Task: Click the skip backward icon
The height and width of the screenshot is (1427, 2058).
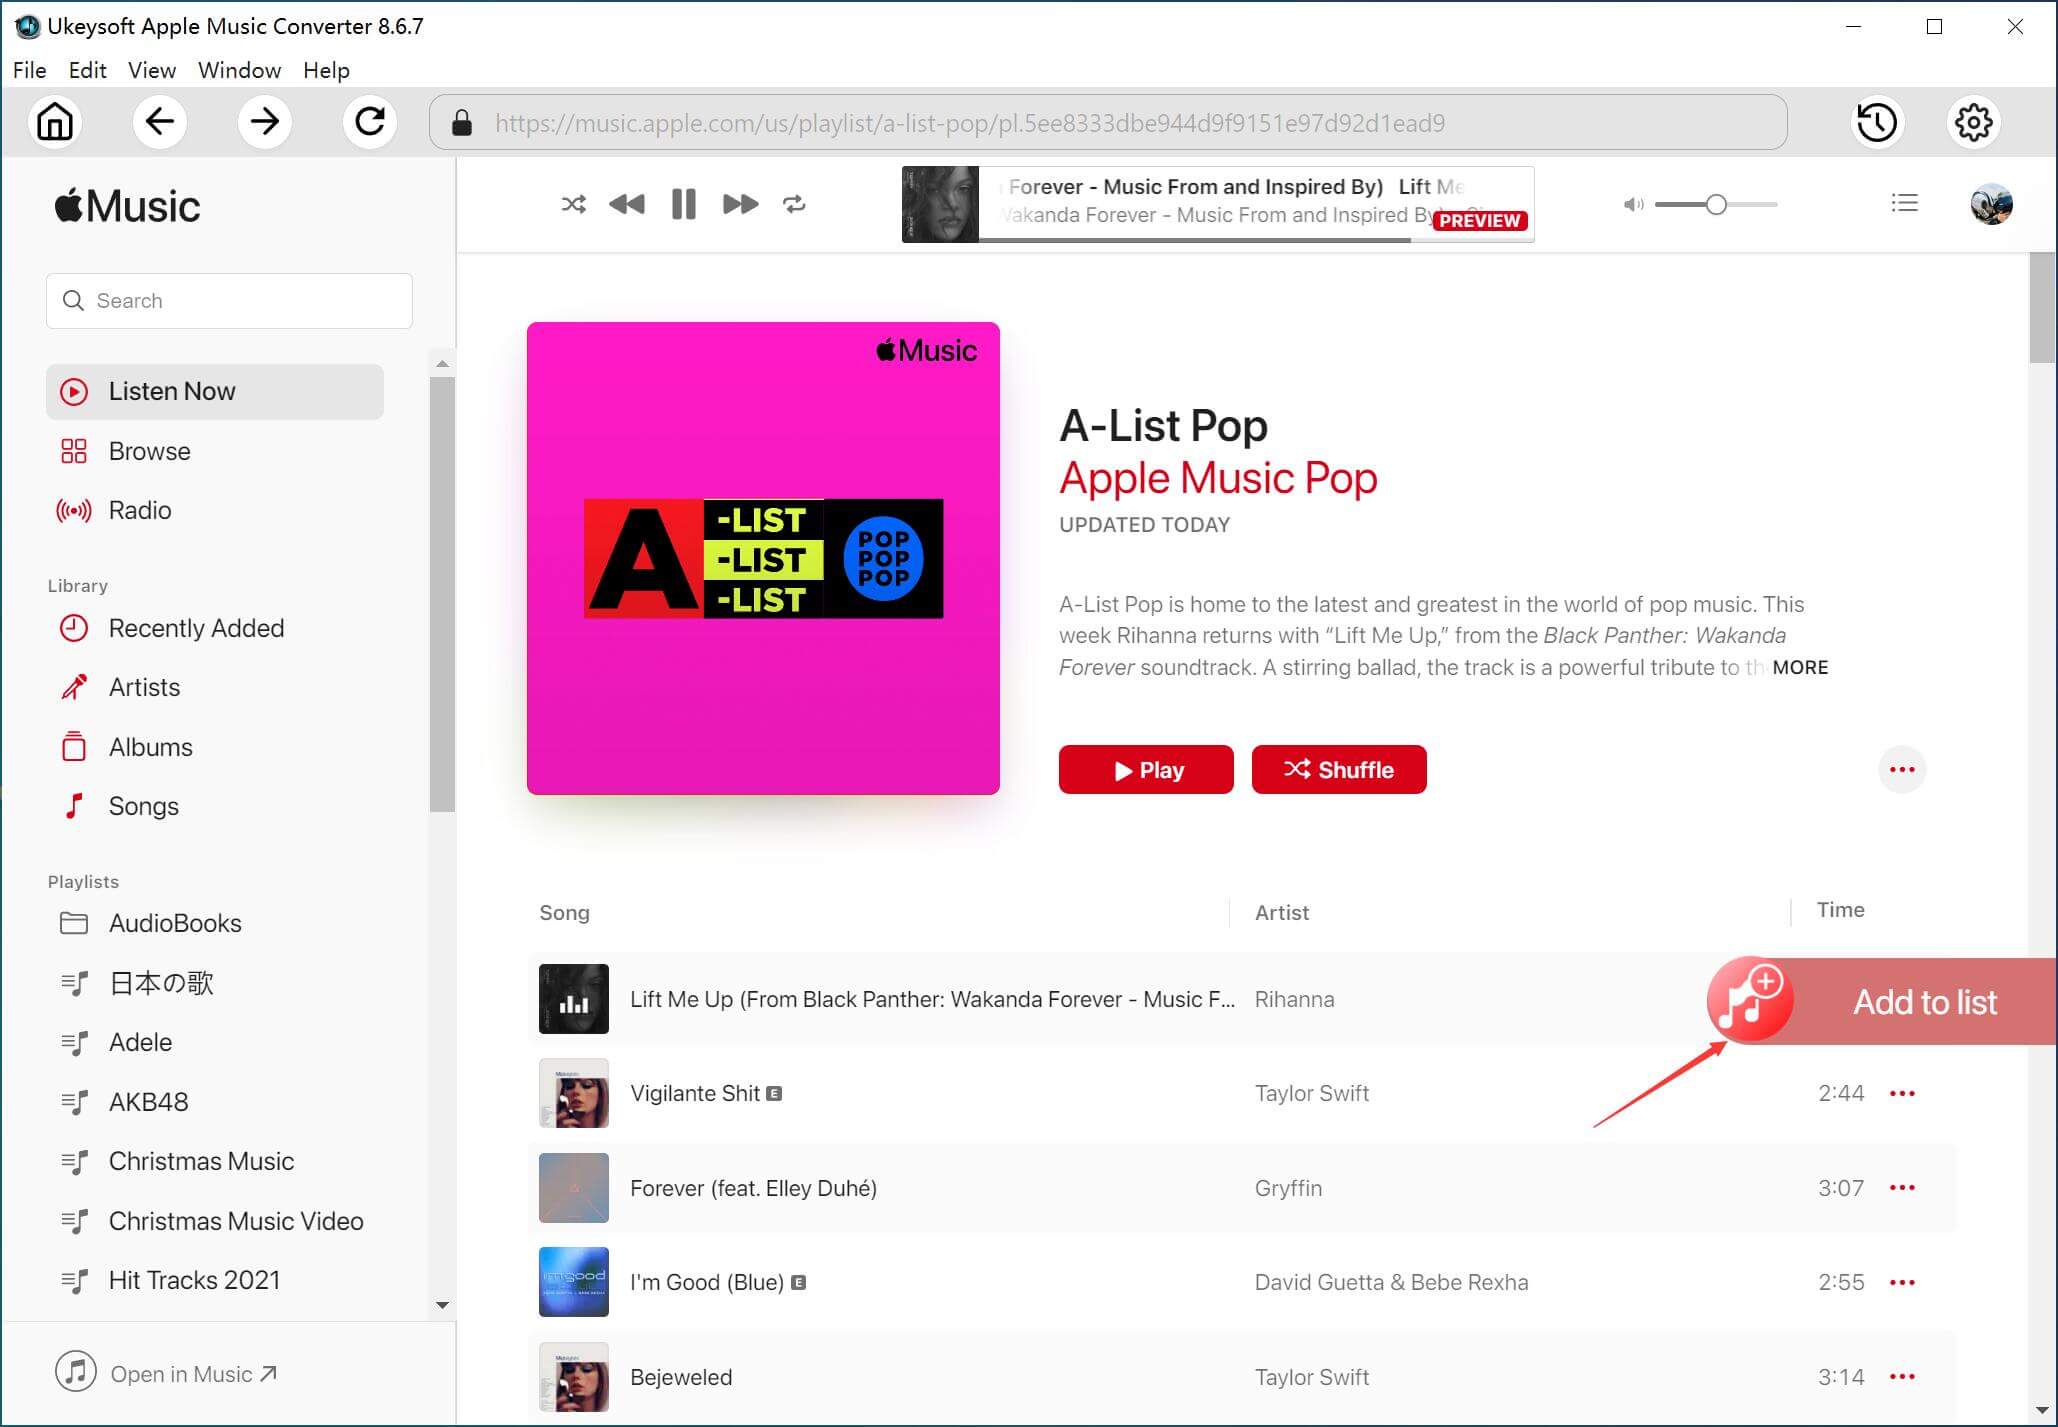Action: pyautogui.click(x=627, y=203)
